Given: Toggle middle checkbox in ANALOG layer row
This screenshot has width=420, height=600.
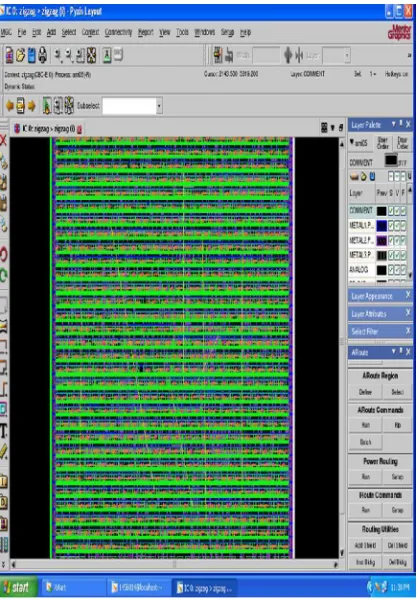Looking at the screenshot, I should click(397, 270).
